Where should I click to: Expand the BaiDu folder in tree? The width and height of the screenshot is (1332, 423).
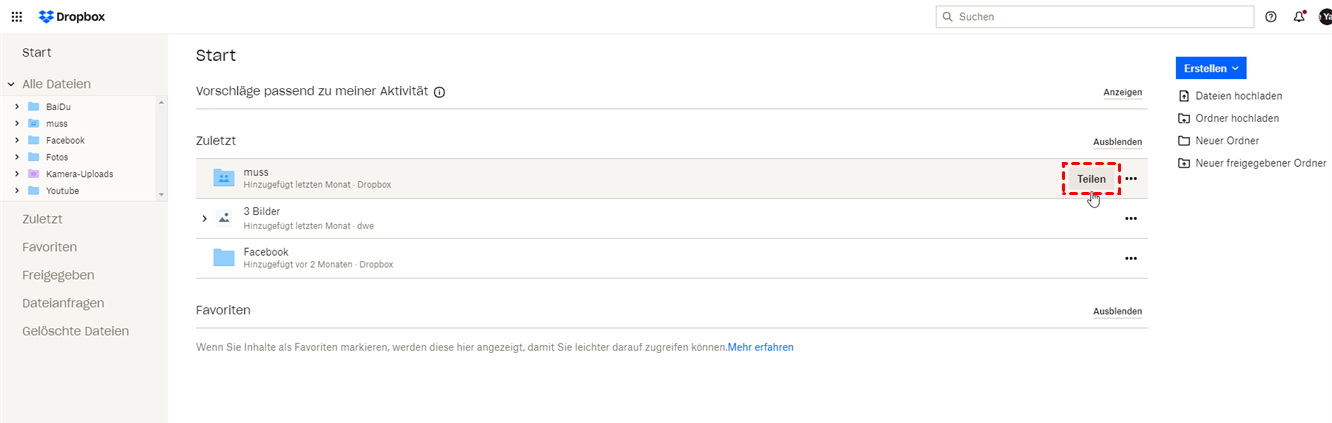17,107
